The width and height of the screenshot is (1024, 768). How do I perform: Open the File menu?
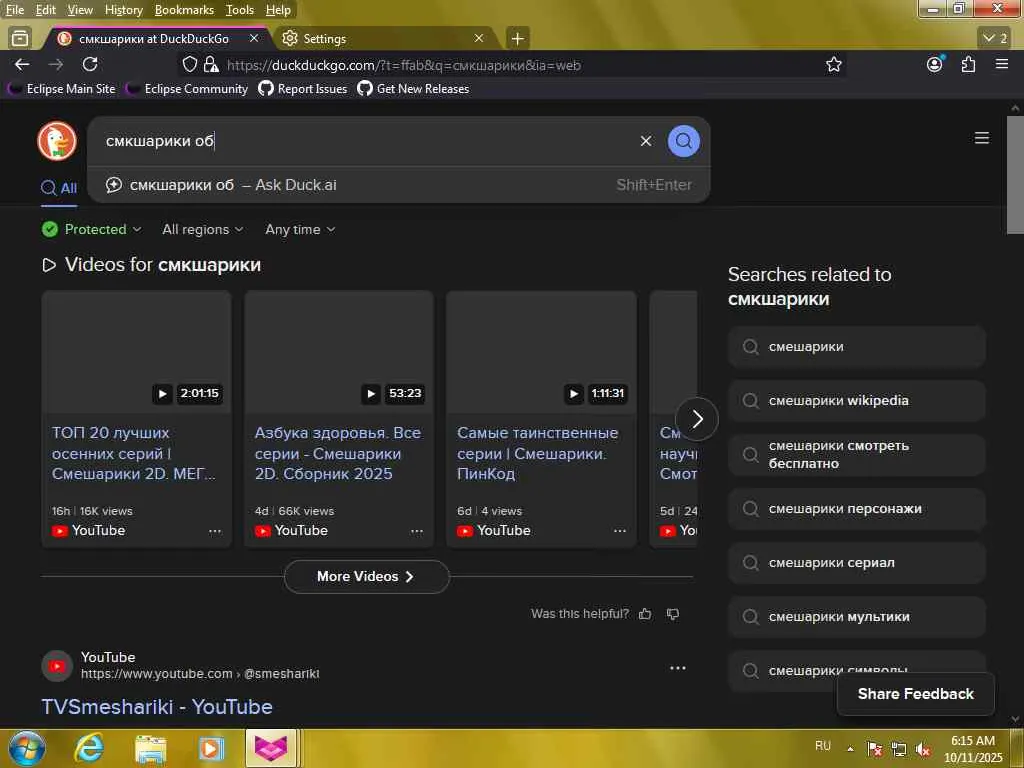tap(14, 10)
